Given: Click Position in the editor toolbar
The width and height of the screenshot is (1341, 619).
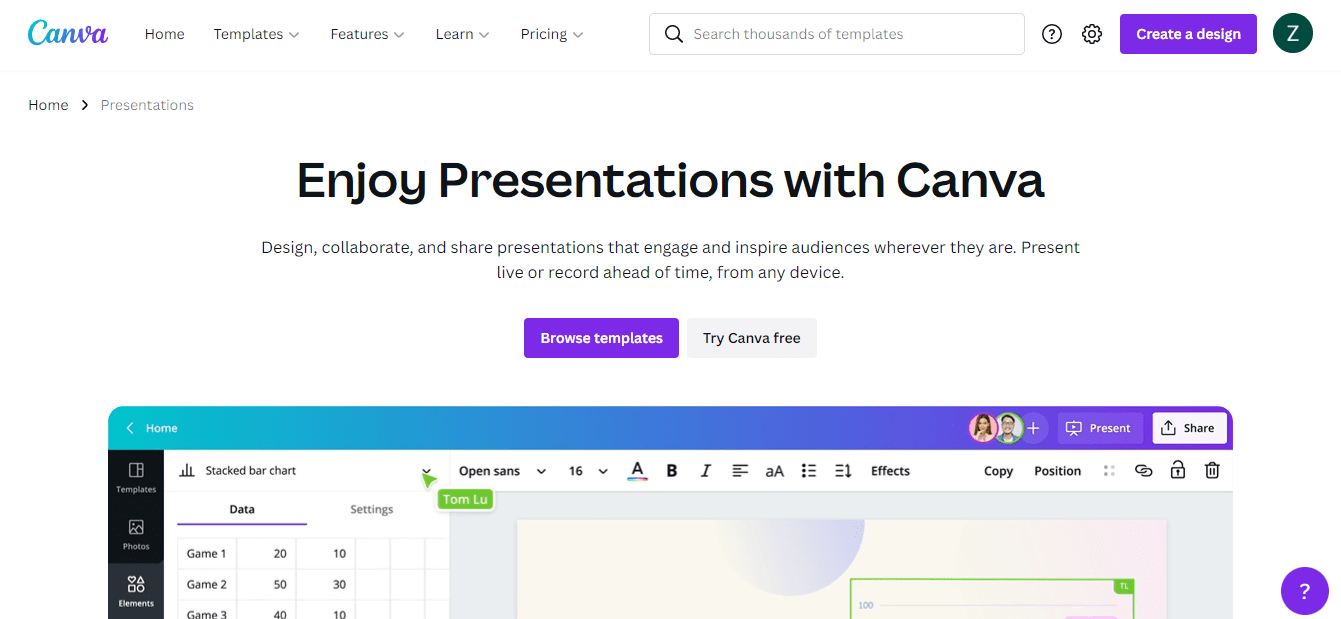Looking at the screenshot, I should pyautogui.click(x=1057, y=471).
